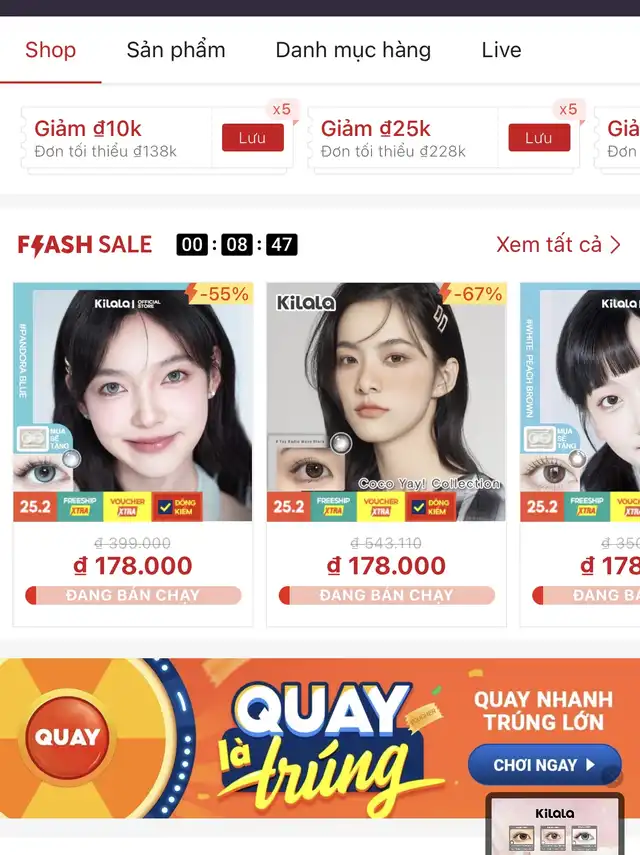Tap Đồng Kiểm checkmark badge on second product
The image size is (640, 855).
431,507
